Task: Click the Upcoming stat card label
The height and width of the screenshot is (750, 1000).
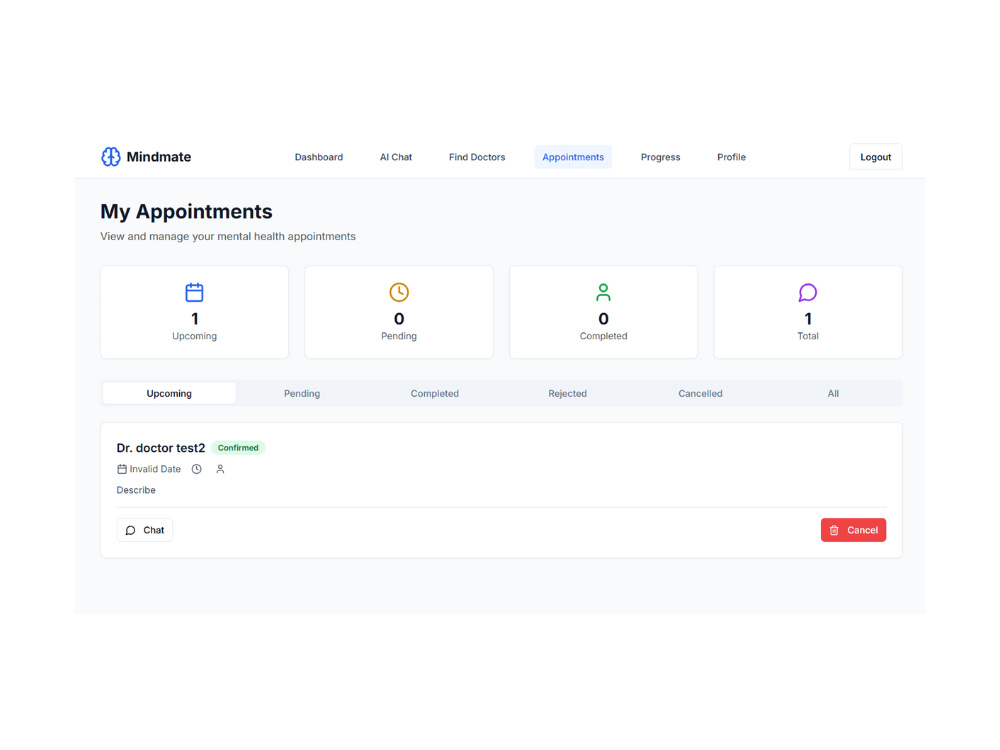Action: (195, 336)
